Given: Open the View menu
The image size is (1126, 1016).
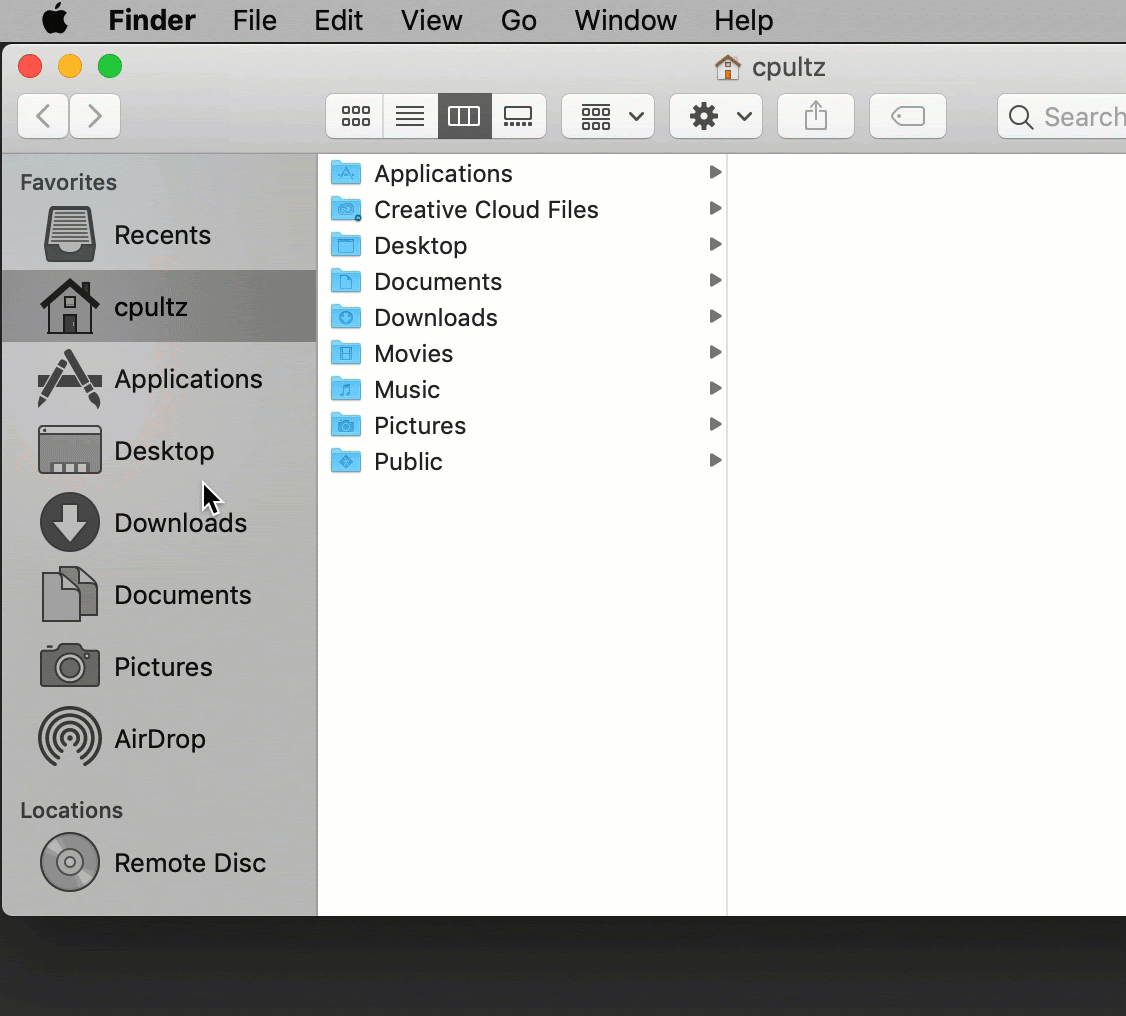Looking at the screenshot, I should point(431,20).
